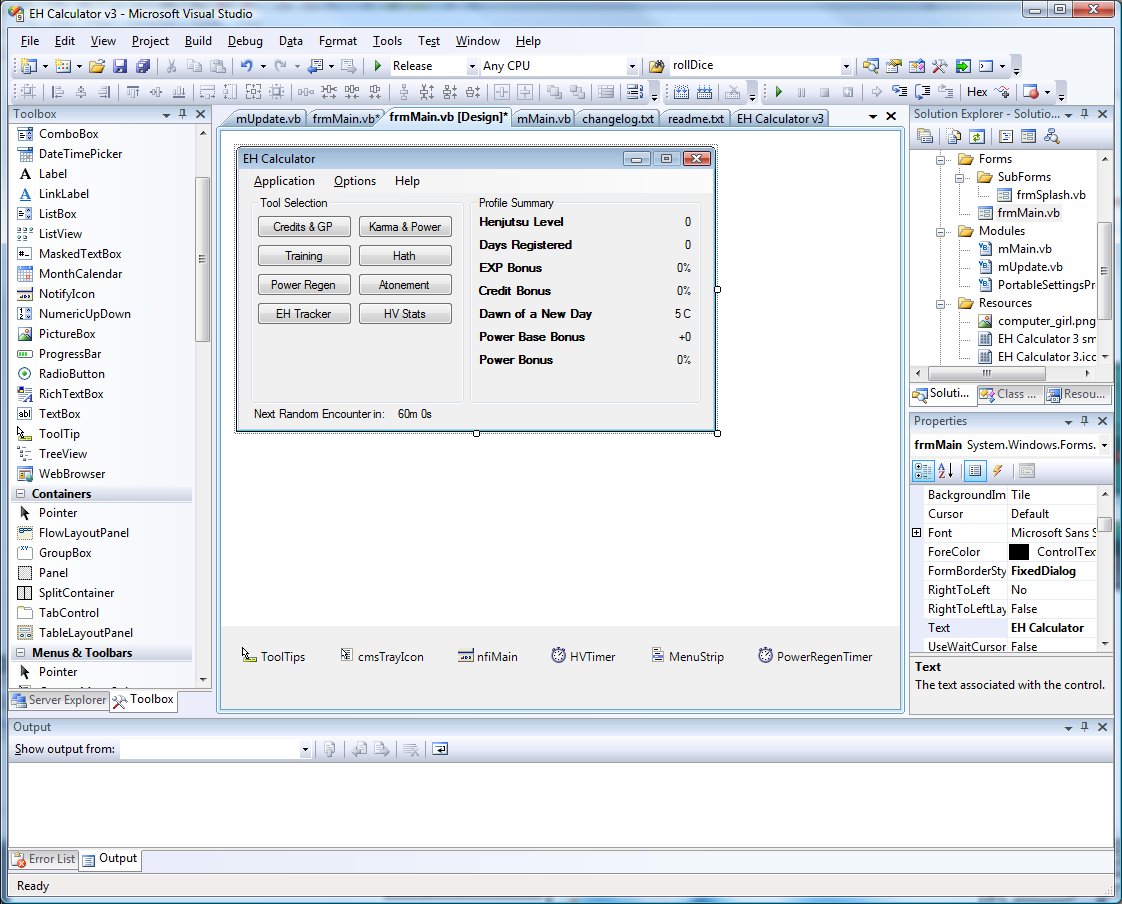Click the Make Same Size layout icon
This screenshot has height=904, width=1122.
pos(253,92)
